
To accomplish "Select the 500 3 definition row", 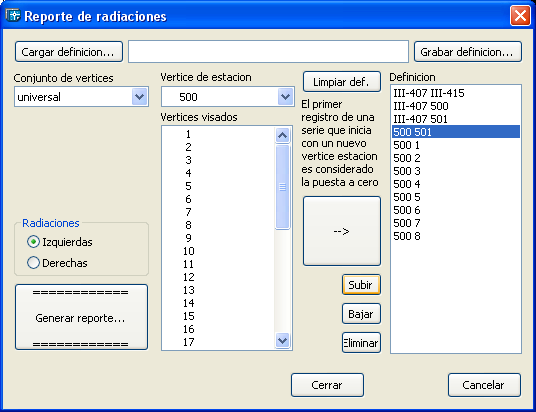I will [x=456, y=171].
